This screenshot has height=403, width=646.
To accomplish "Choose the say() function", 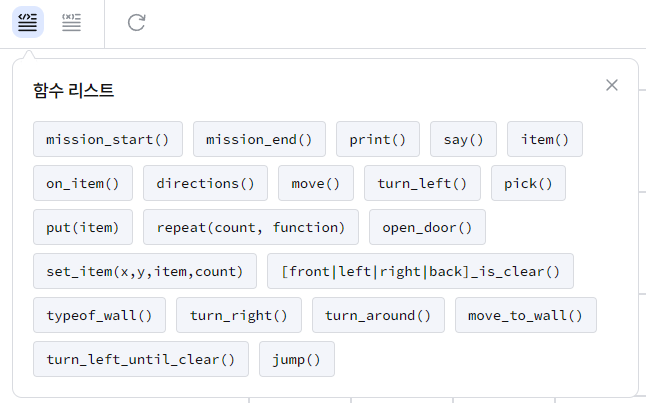I will click(463, 139).
